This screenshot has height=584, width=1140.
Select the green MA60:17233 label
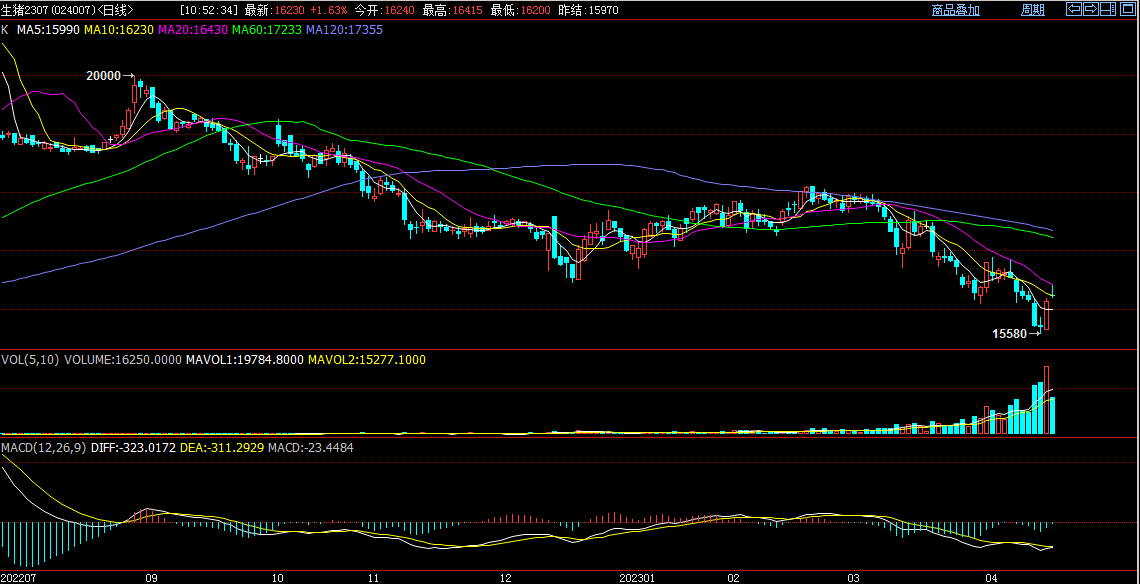[266, 30]
